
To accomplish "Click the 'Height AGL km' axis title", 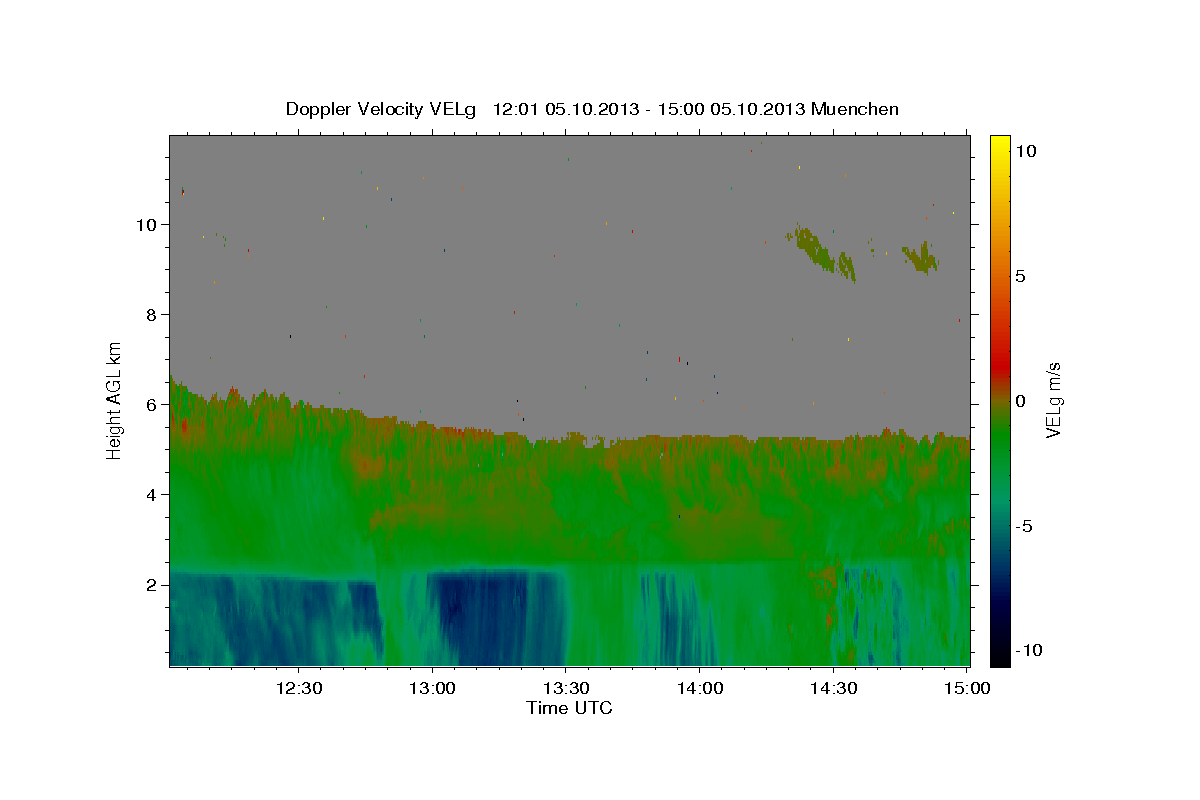I will (x=115, y=400).
